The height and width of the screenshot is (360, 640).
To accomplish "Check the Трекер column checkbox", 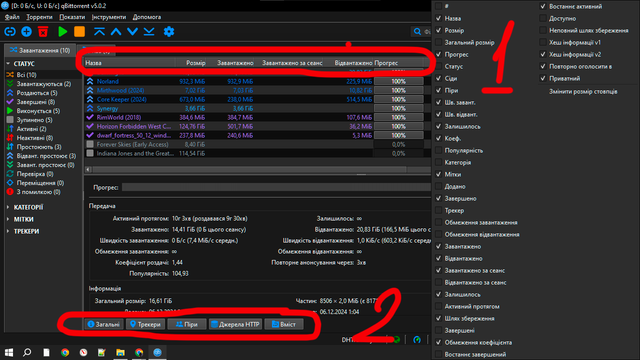I will [x=438, y=210].
